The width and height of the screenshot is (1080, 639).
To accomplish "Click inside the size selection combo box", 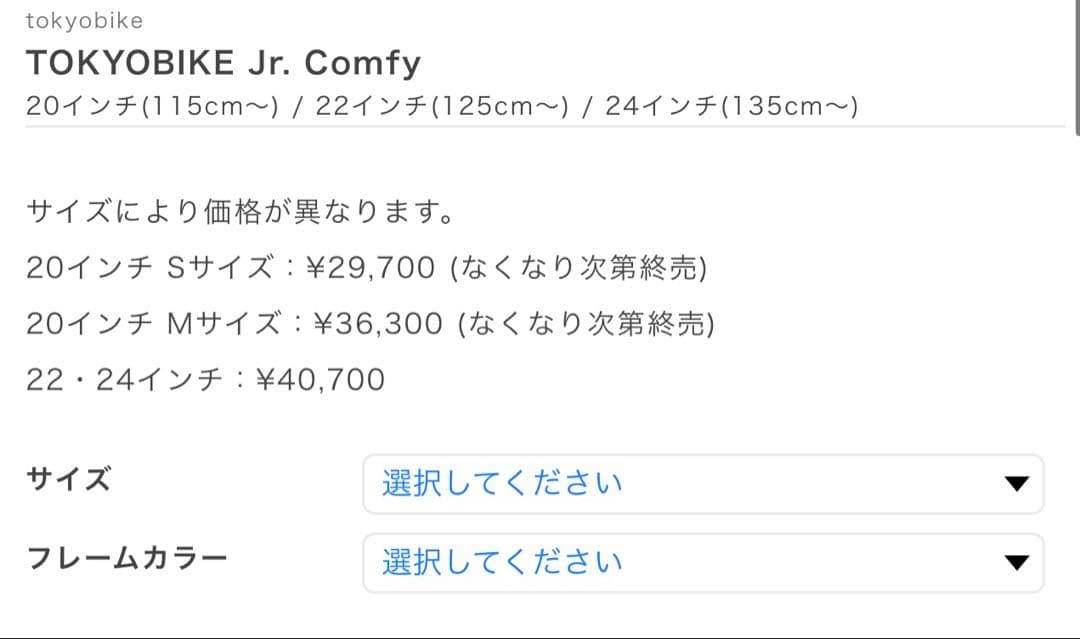I will click(700, 483).
